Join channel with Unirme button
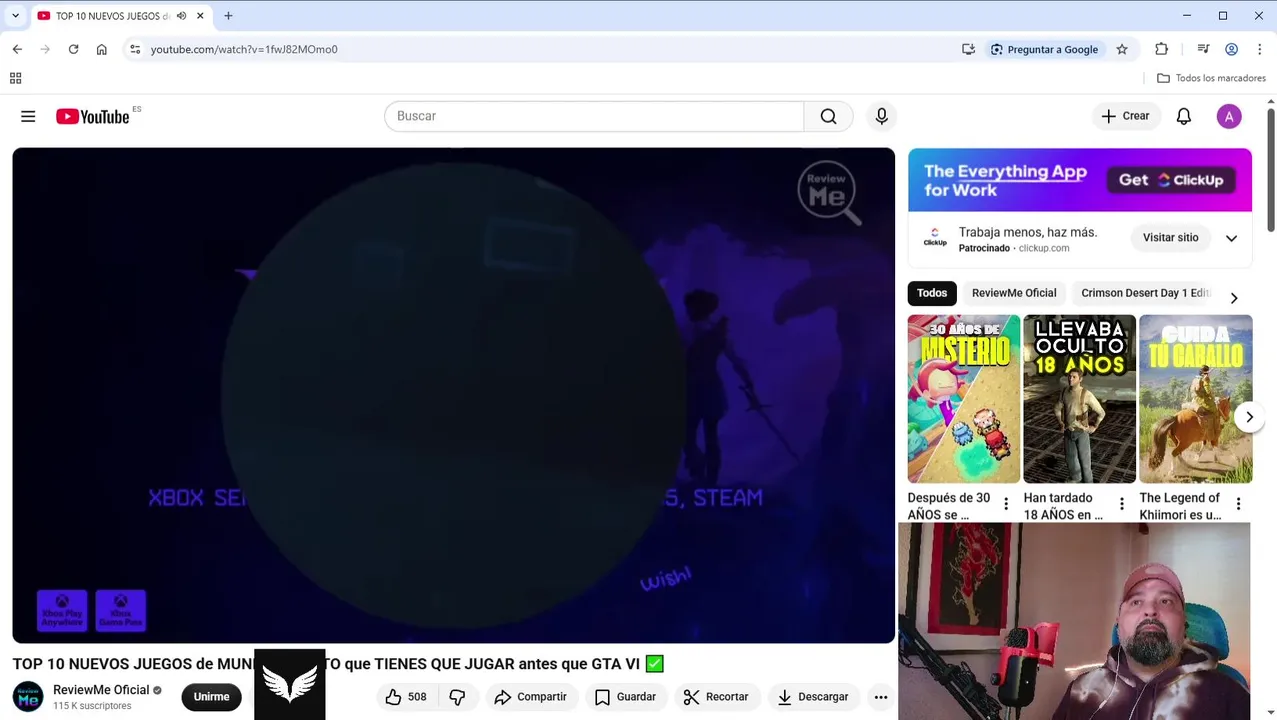This screenshot has width=1277, height=720. 211,697
